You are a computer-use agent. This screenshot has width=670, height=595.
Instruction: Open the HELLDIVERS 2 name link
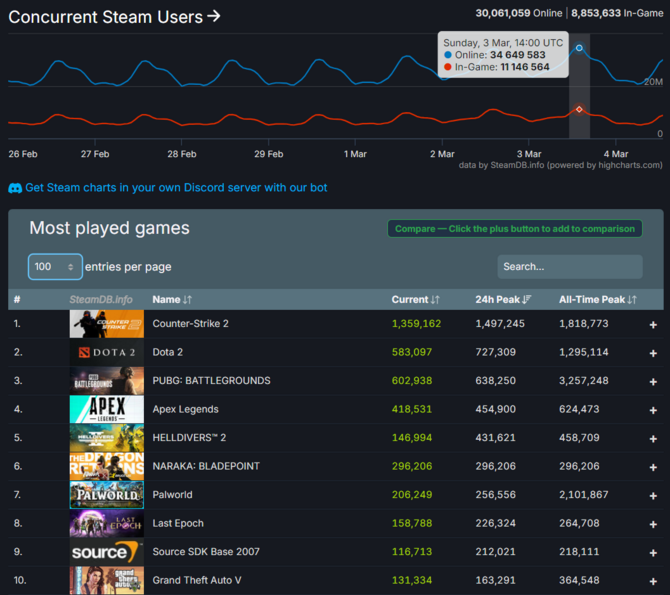pos(189,438)
